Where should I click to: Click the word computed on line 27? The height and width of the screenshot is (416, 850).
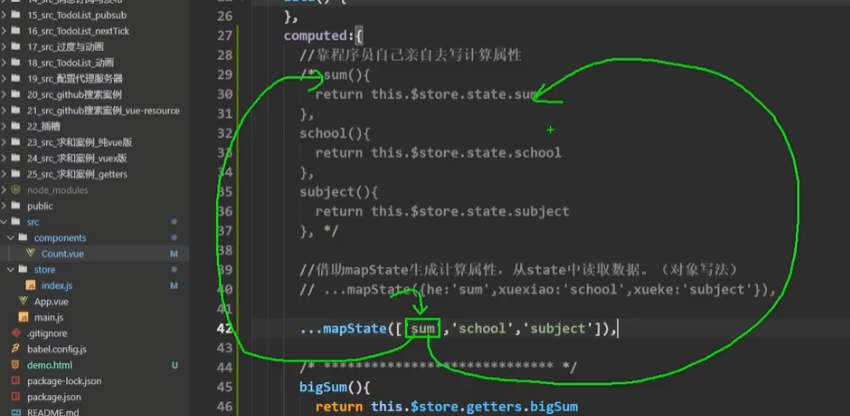(315, 36)
